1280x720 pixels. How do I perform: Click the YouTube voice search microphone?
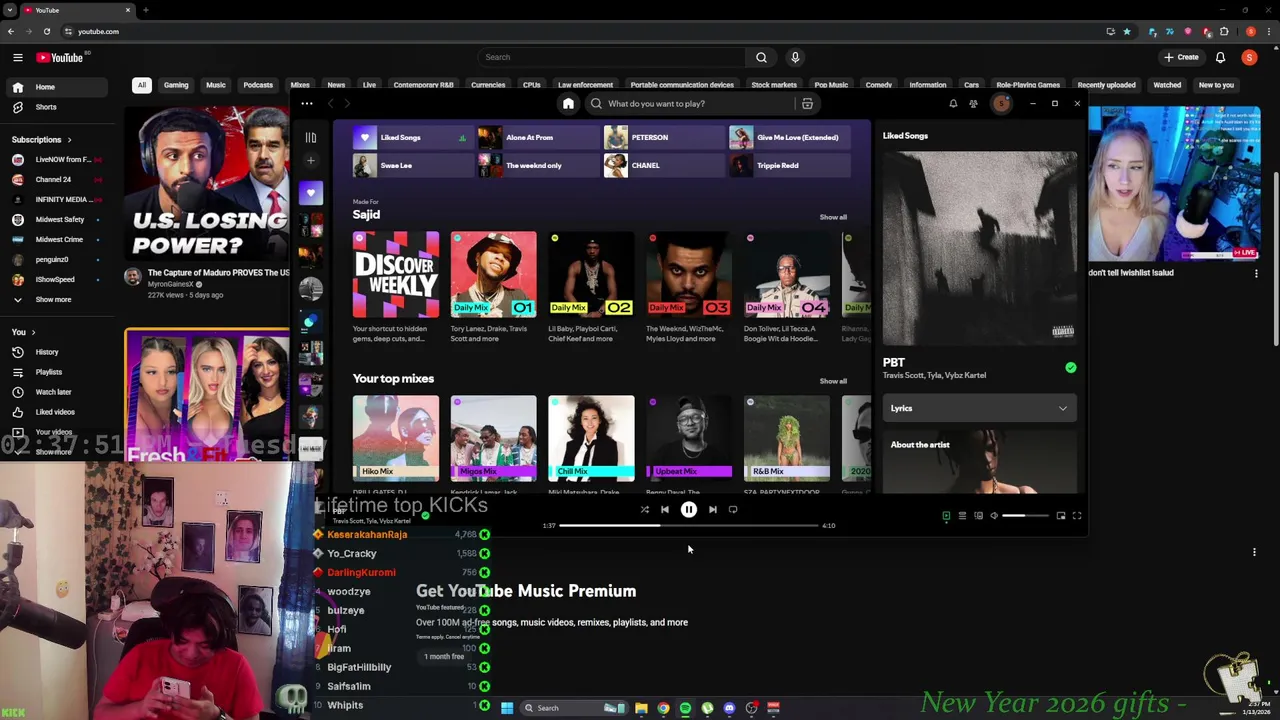795,57
